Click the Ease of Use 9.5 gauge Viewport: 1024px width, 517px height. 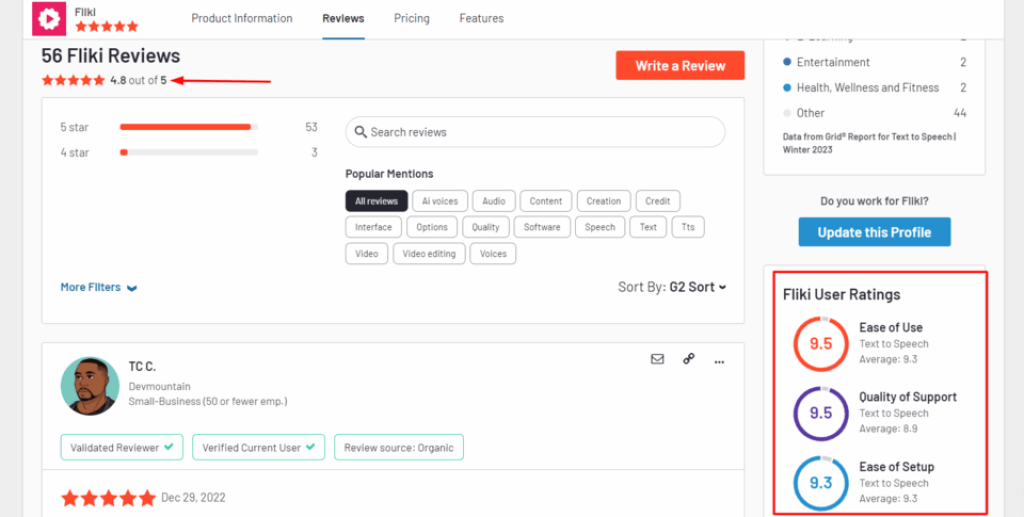tap(821, 343)
